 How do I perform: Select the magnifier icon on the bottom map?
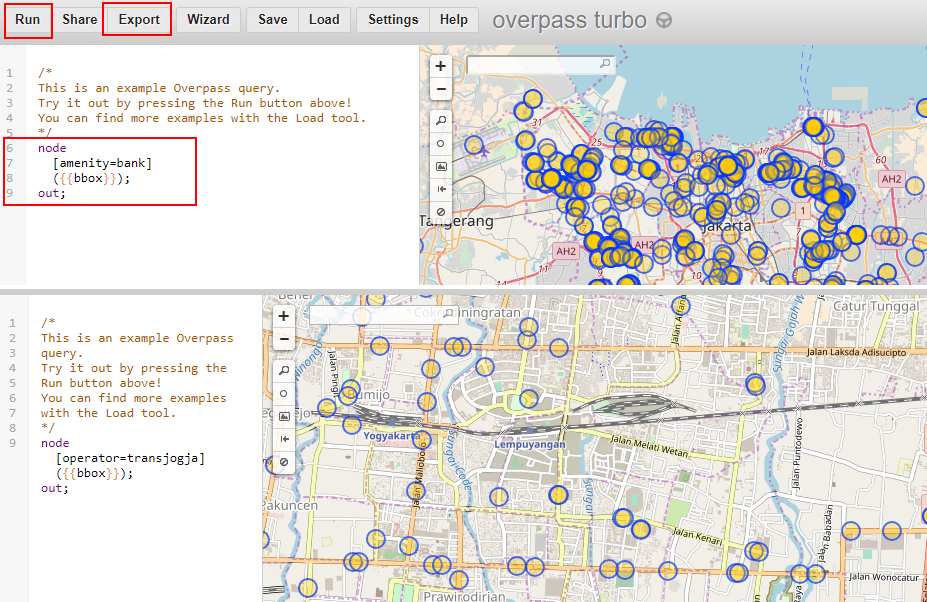tap(283, 369)
